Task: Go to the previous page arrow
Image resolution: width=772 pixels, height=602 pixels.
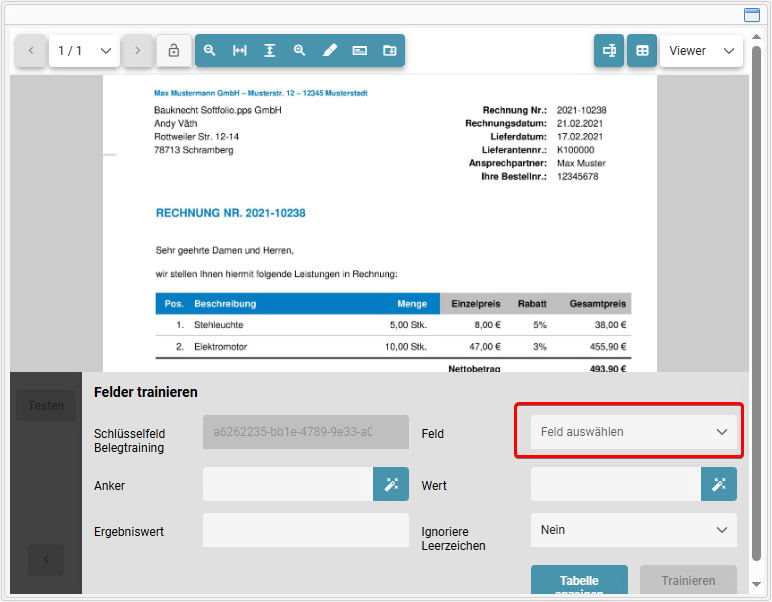Action: pyautogui.click(x=31, y=51)
